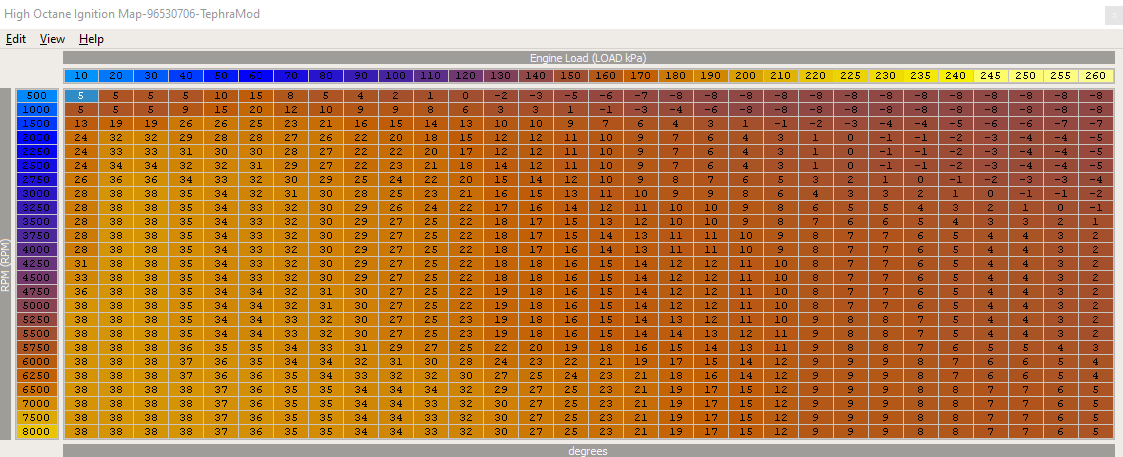Click the 260 kPa load column header
This screenshot has height=457, width=1123.
pyautogui.click(x=1096, y=76)
